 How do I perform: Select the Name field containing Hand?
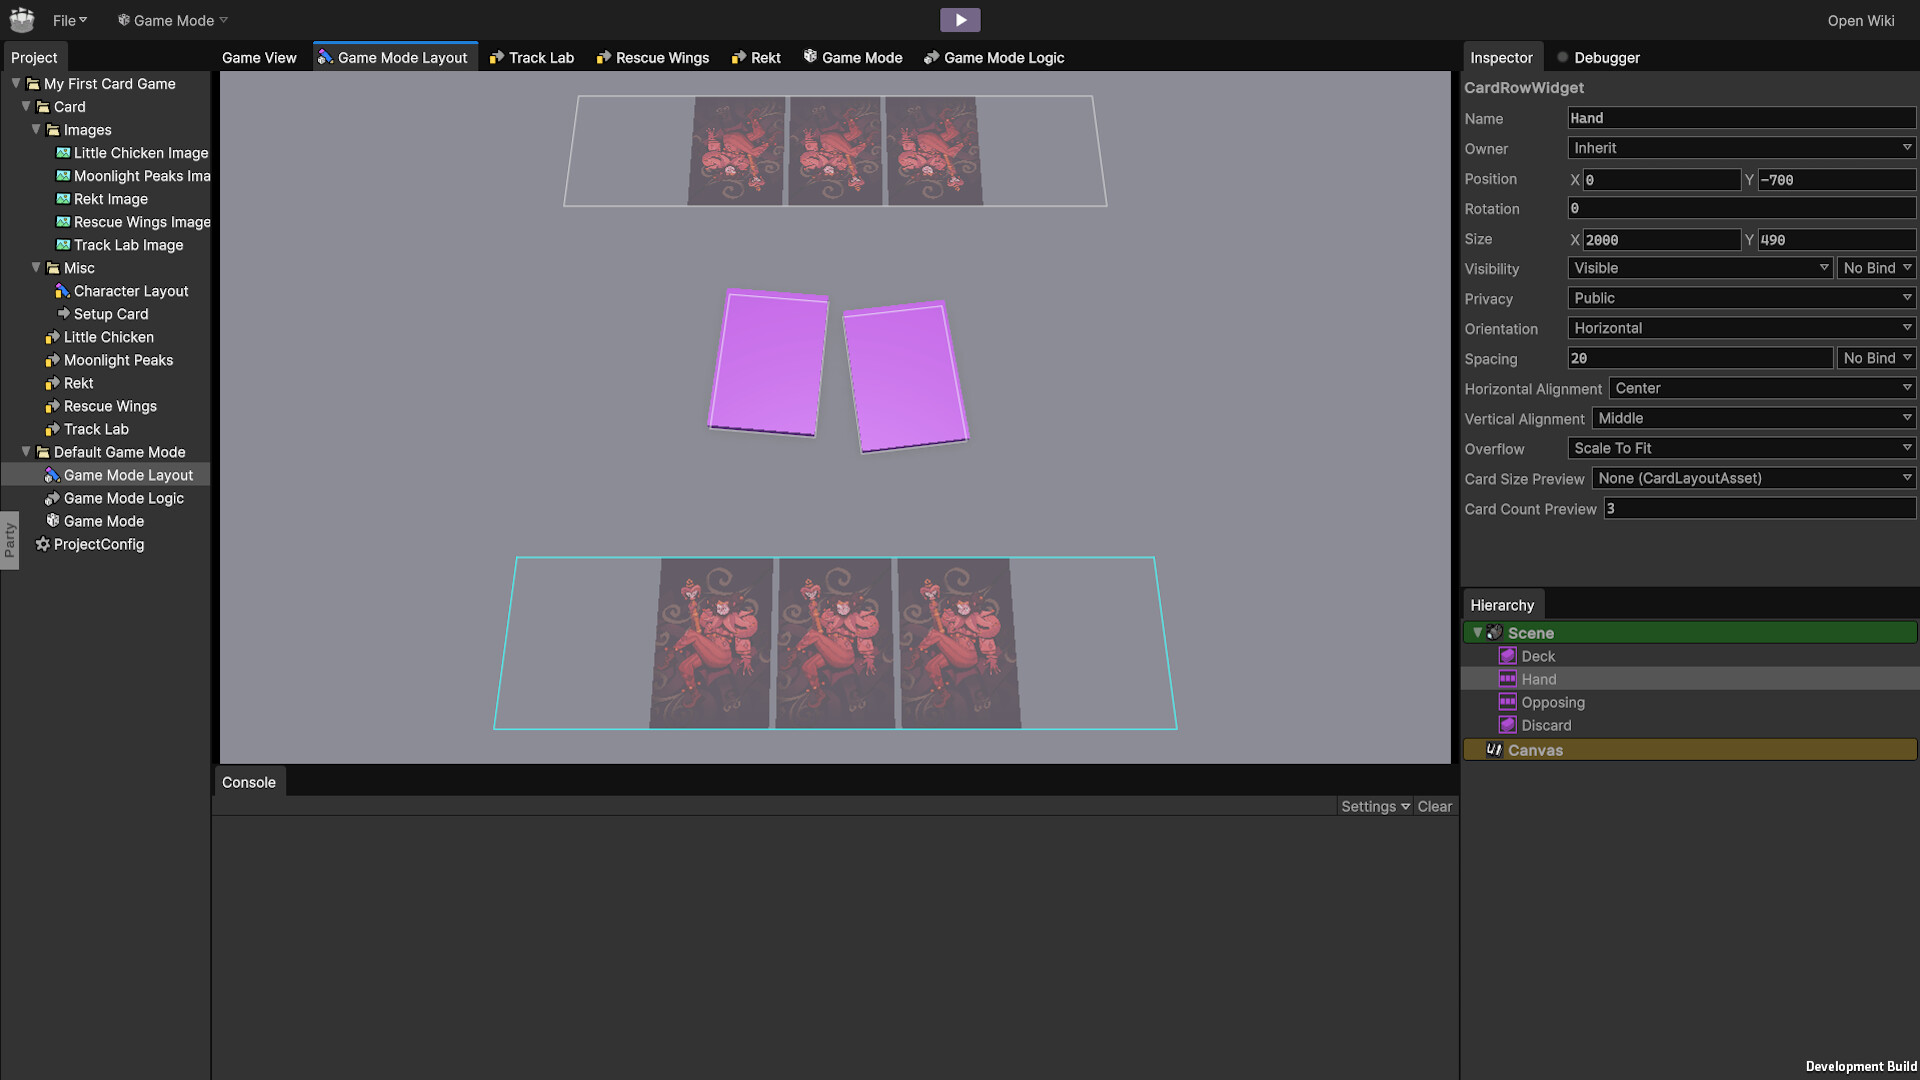[x=1740, y=118]
